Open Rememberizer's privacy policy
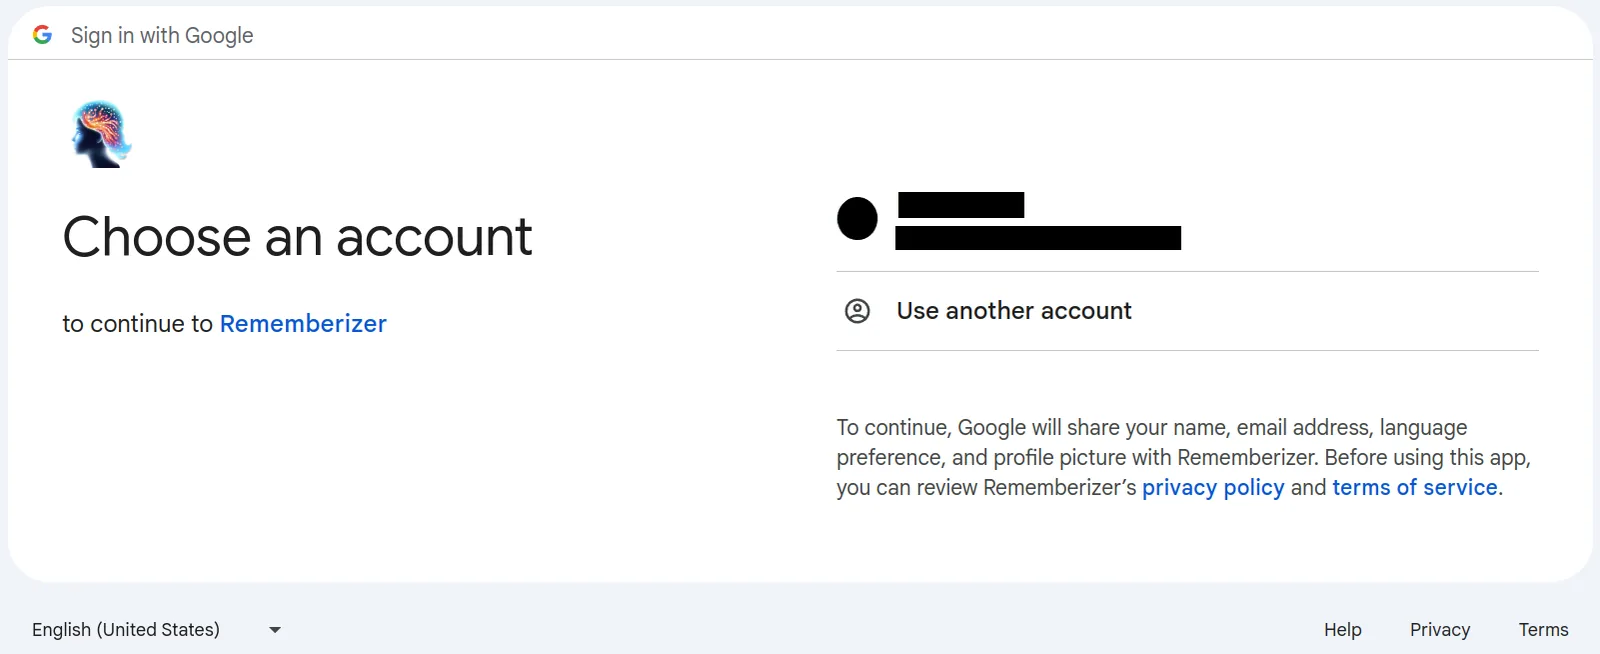 [x=1213, y=487]
